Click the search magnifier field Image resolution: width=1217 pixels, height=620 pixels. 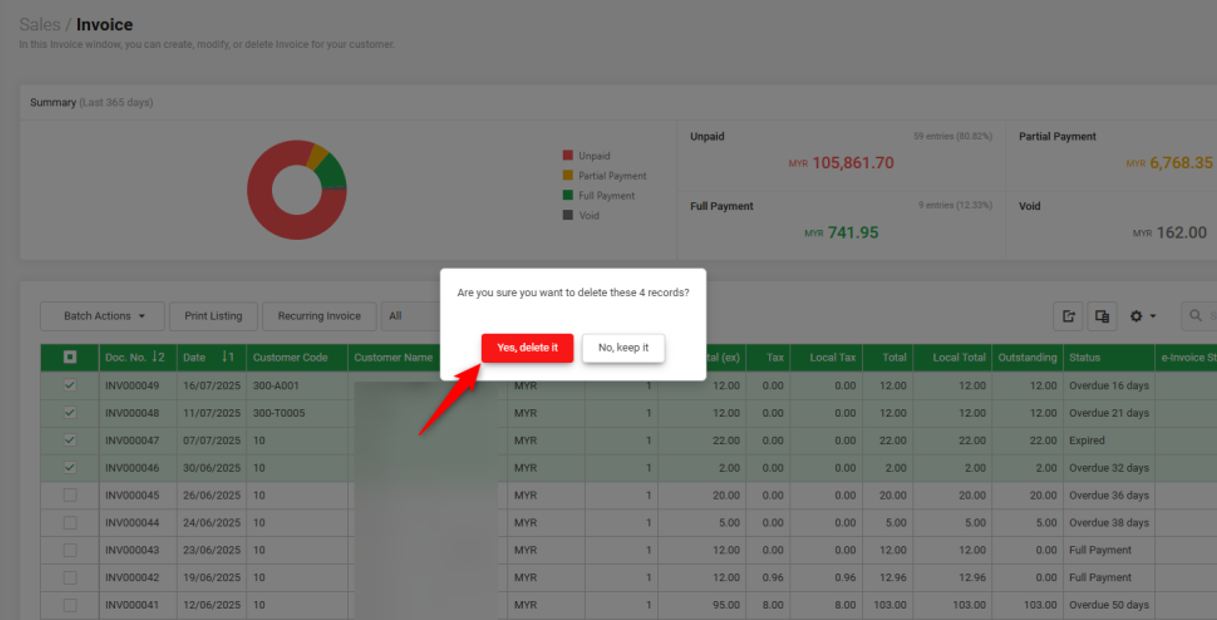[x=1198, y=316]
